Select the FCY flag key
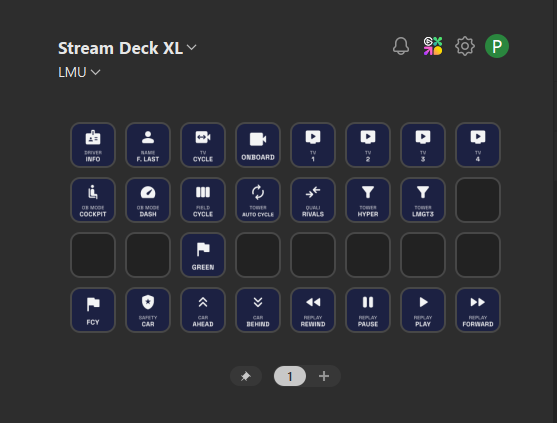The height and width of the screenshot is (423, 557). (93, 310)
